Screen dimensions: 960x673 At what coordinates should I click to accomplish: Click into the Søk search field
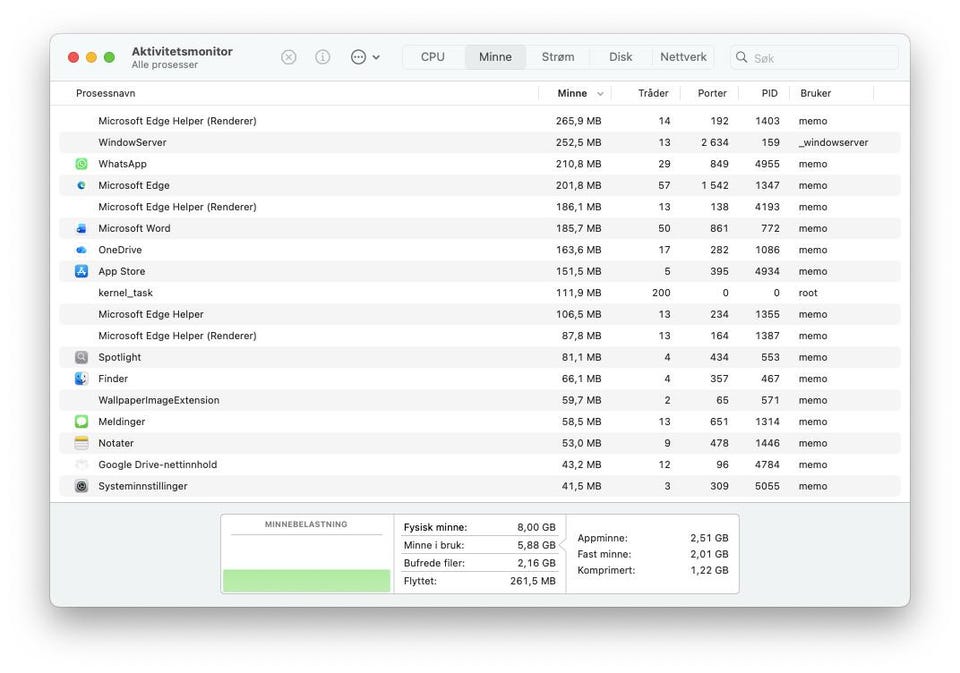pos(814,58)
